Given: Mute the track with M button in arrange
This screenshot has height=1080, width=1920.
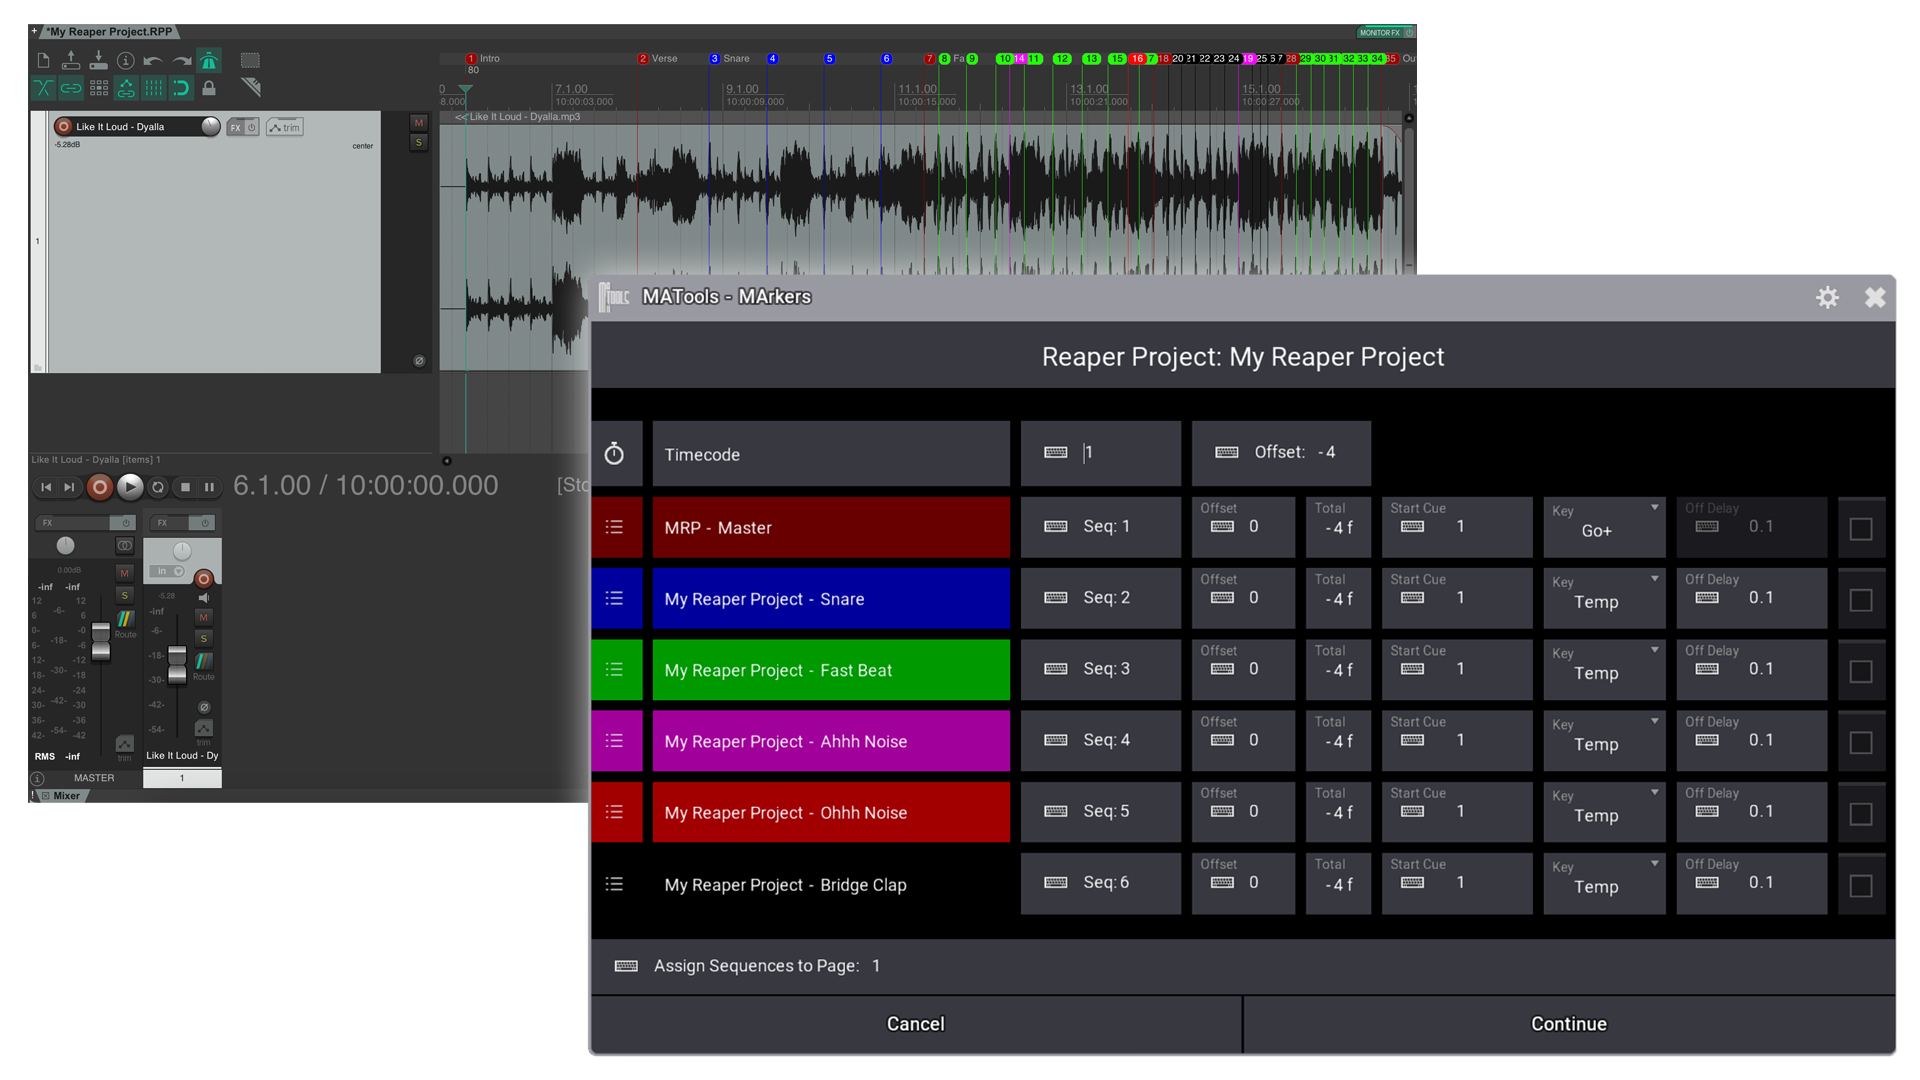Looking at the screenshot, I should 419,122.
